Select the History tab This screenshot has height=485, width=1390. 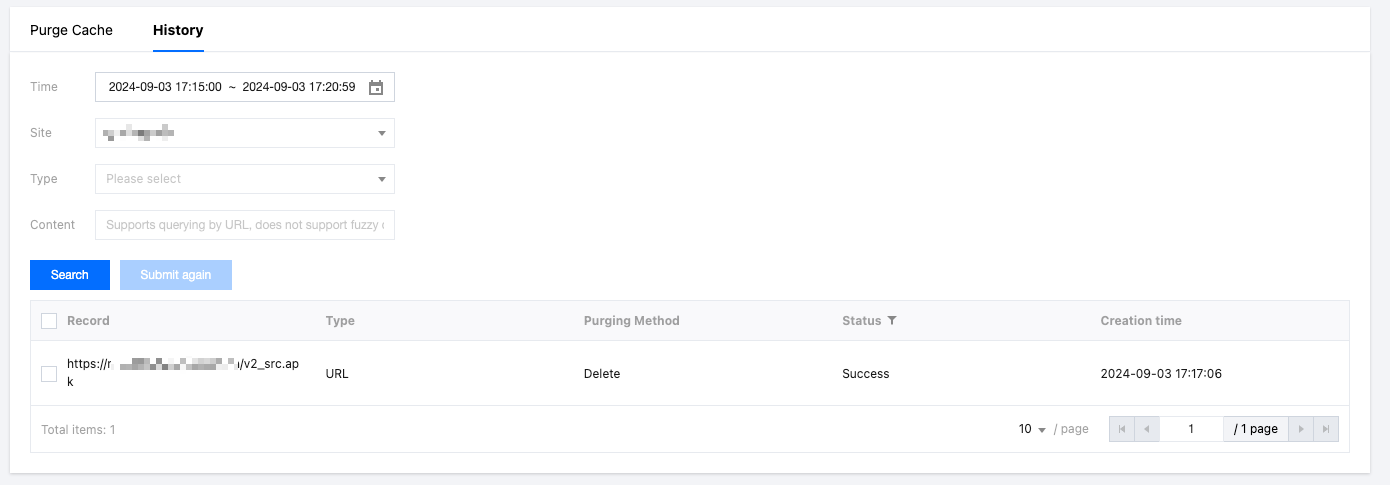click(x=178, y=30)
